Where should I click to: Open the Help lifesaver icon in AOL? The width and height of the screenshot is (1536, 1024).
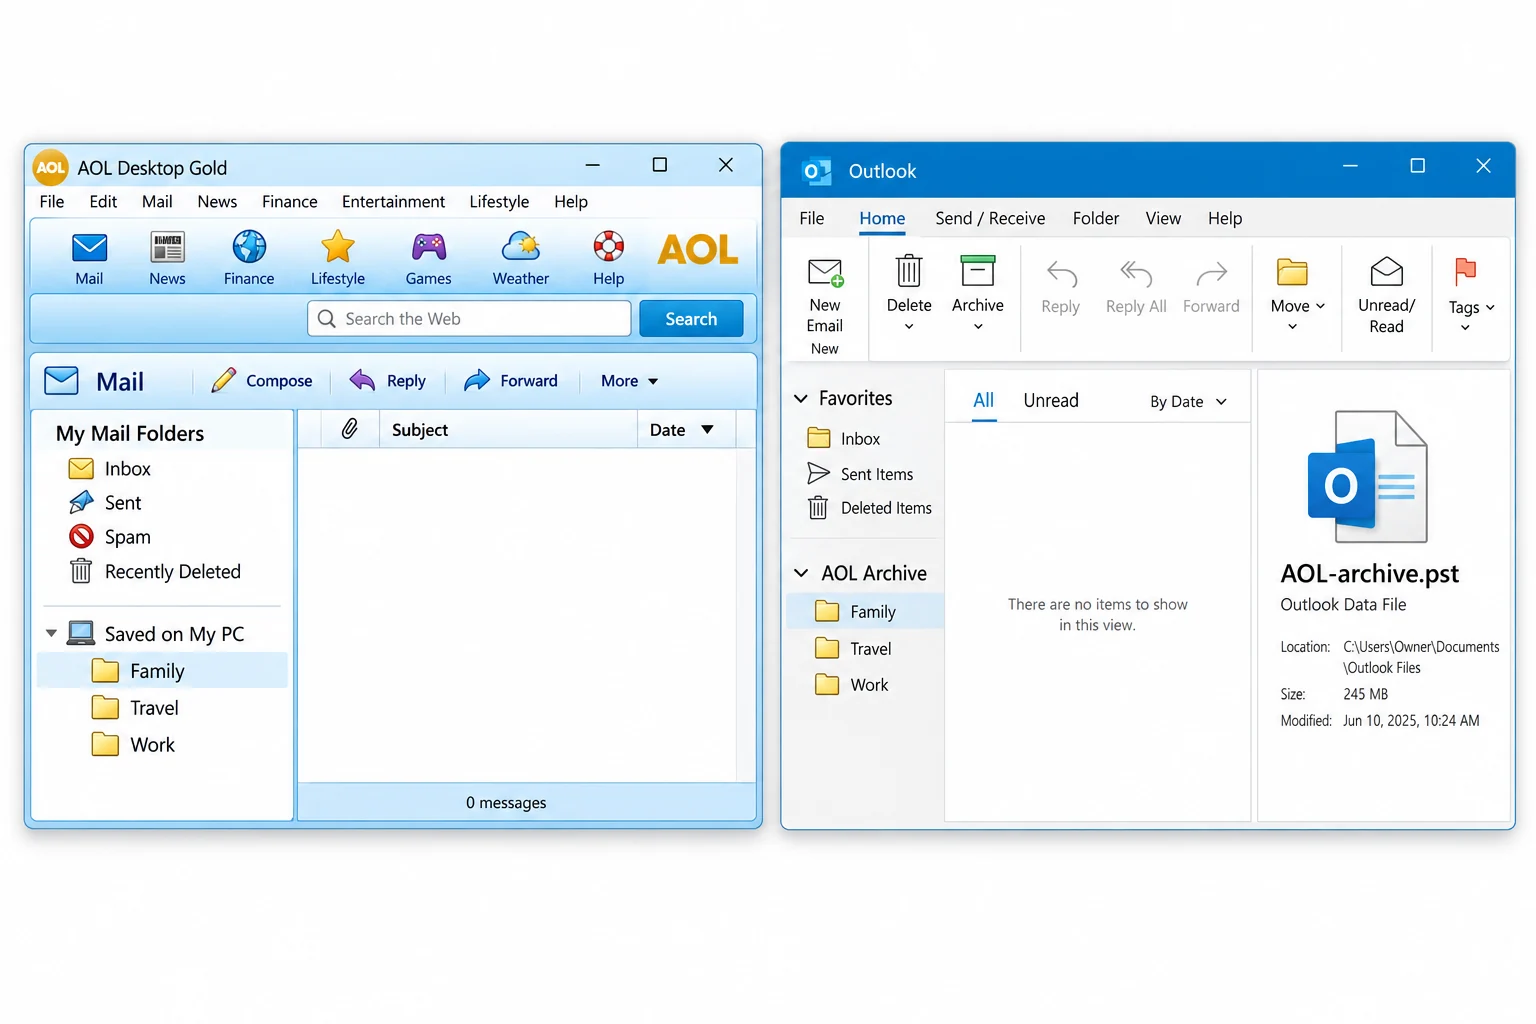tap(608, 246)
